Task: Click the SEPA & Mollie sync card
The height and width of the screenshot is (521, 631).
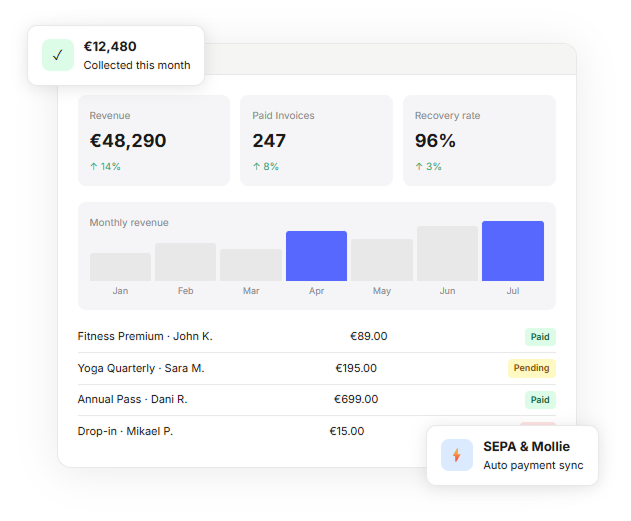Action: click(512, 456)
